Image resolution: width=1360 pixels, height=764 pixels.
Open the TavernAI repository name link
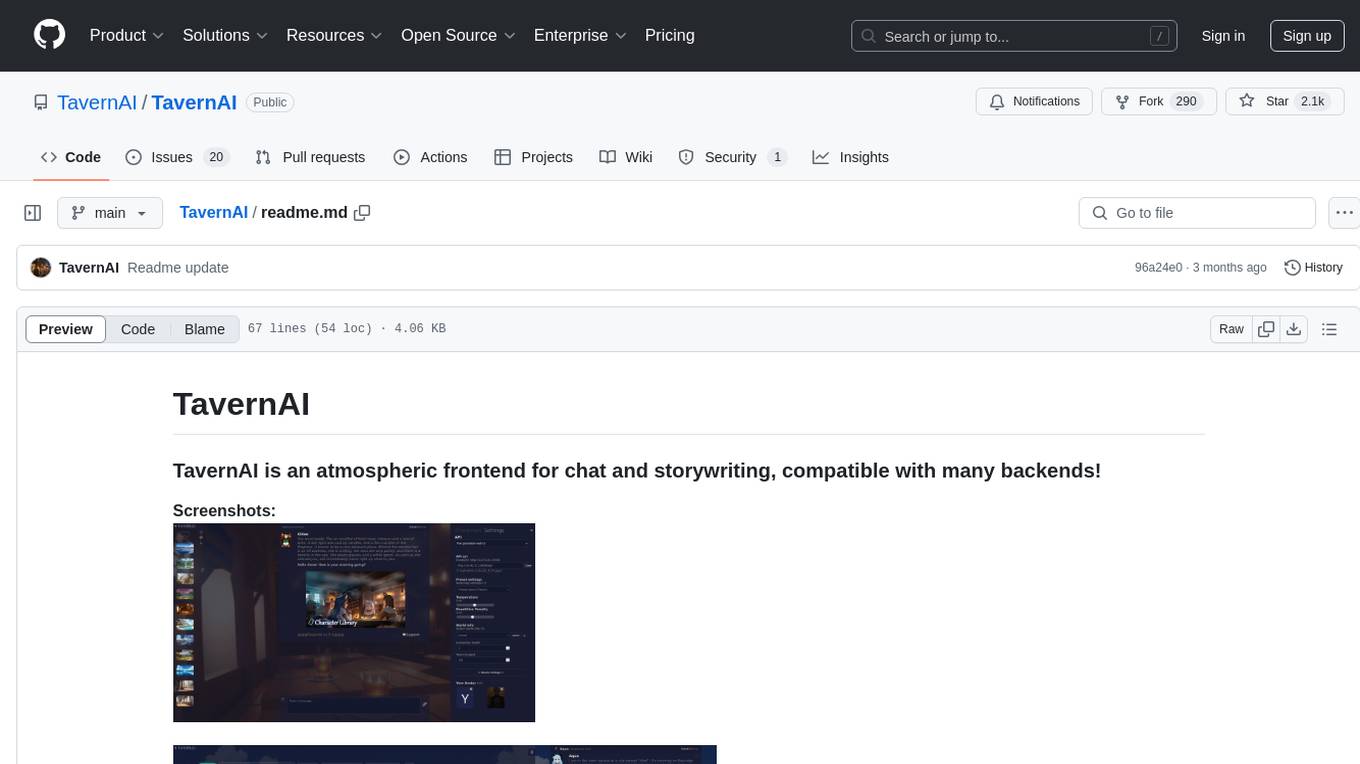click(194, 102)
